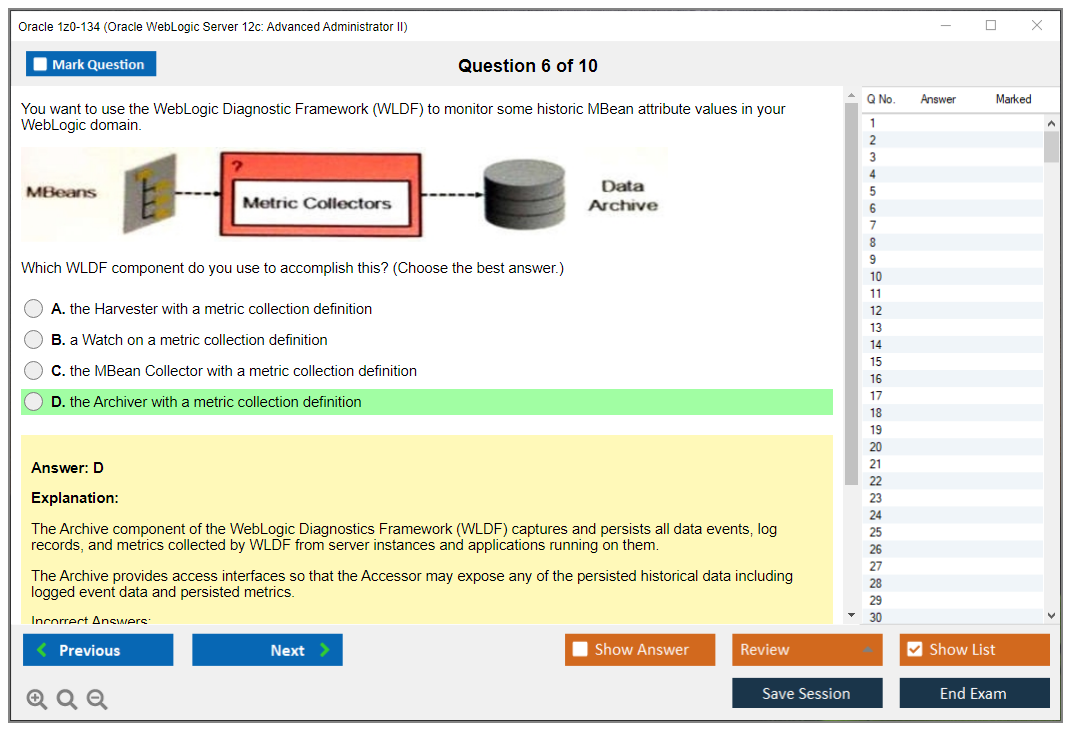Advance to the Next question
The image size is (1075, 735).
(x=267, y=650)
